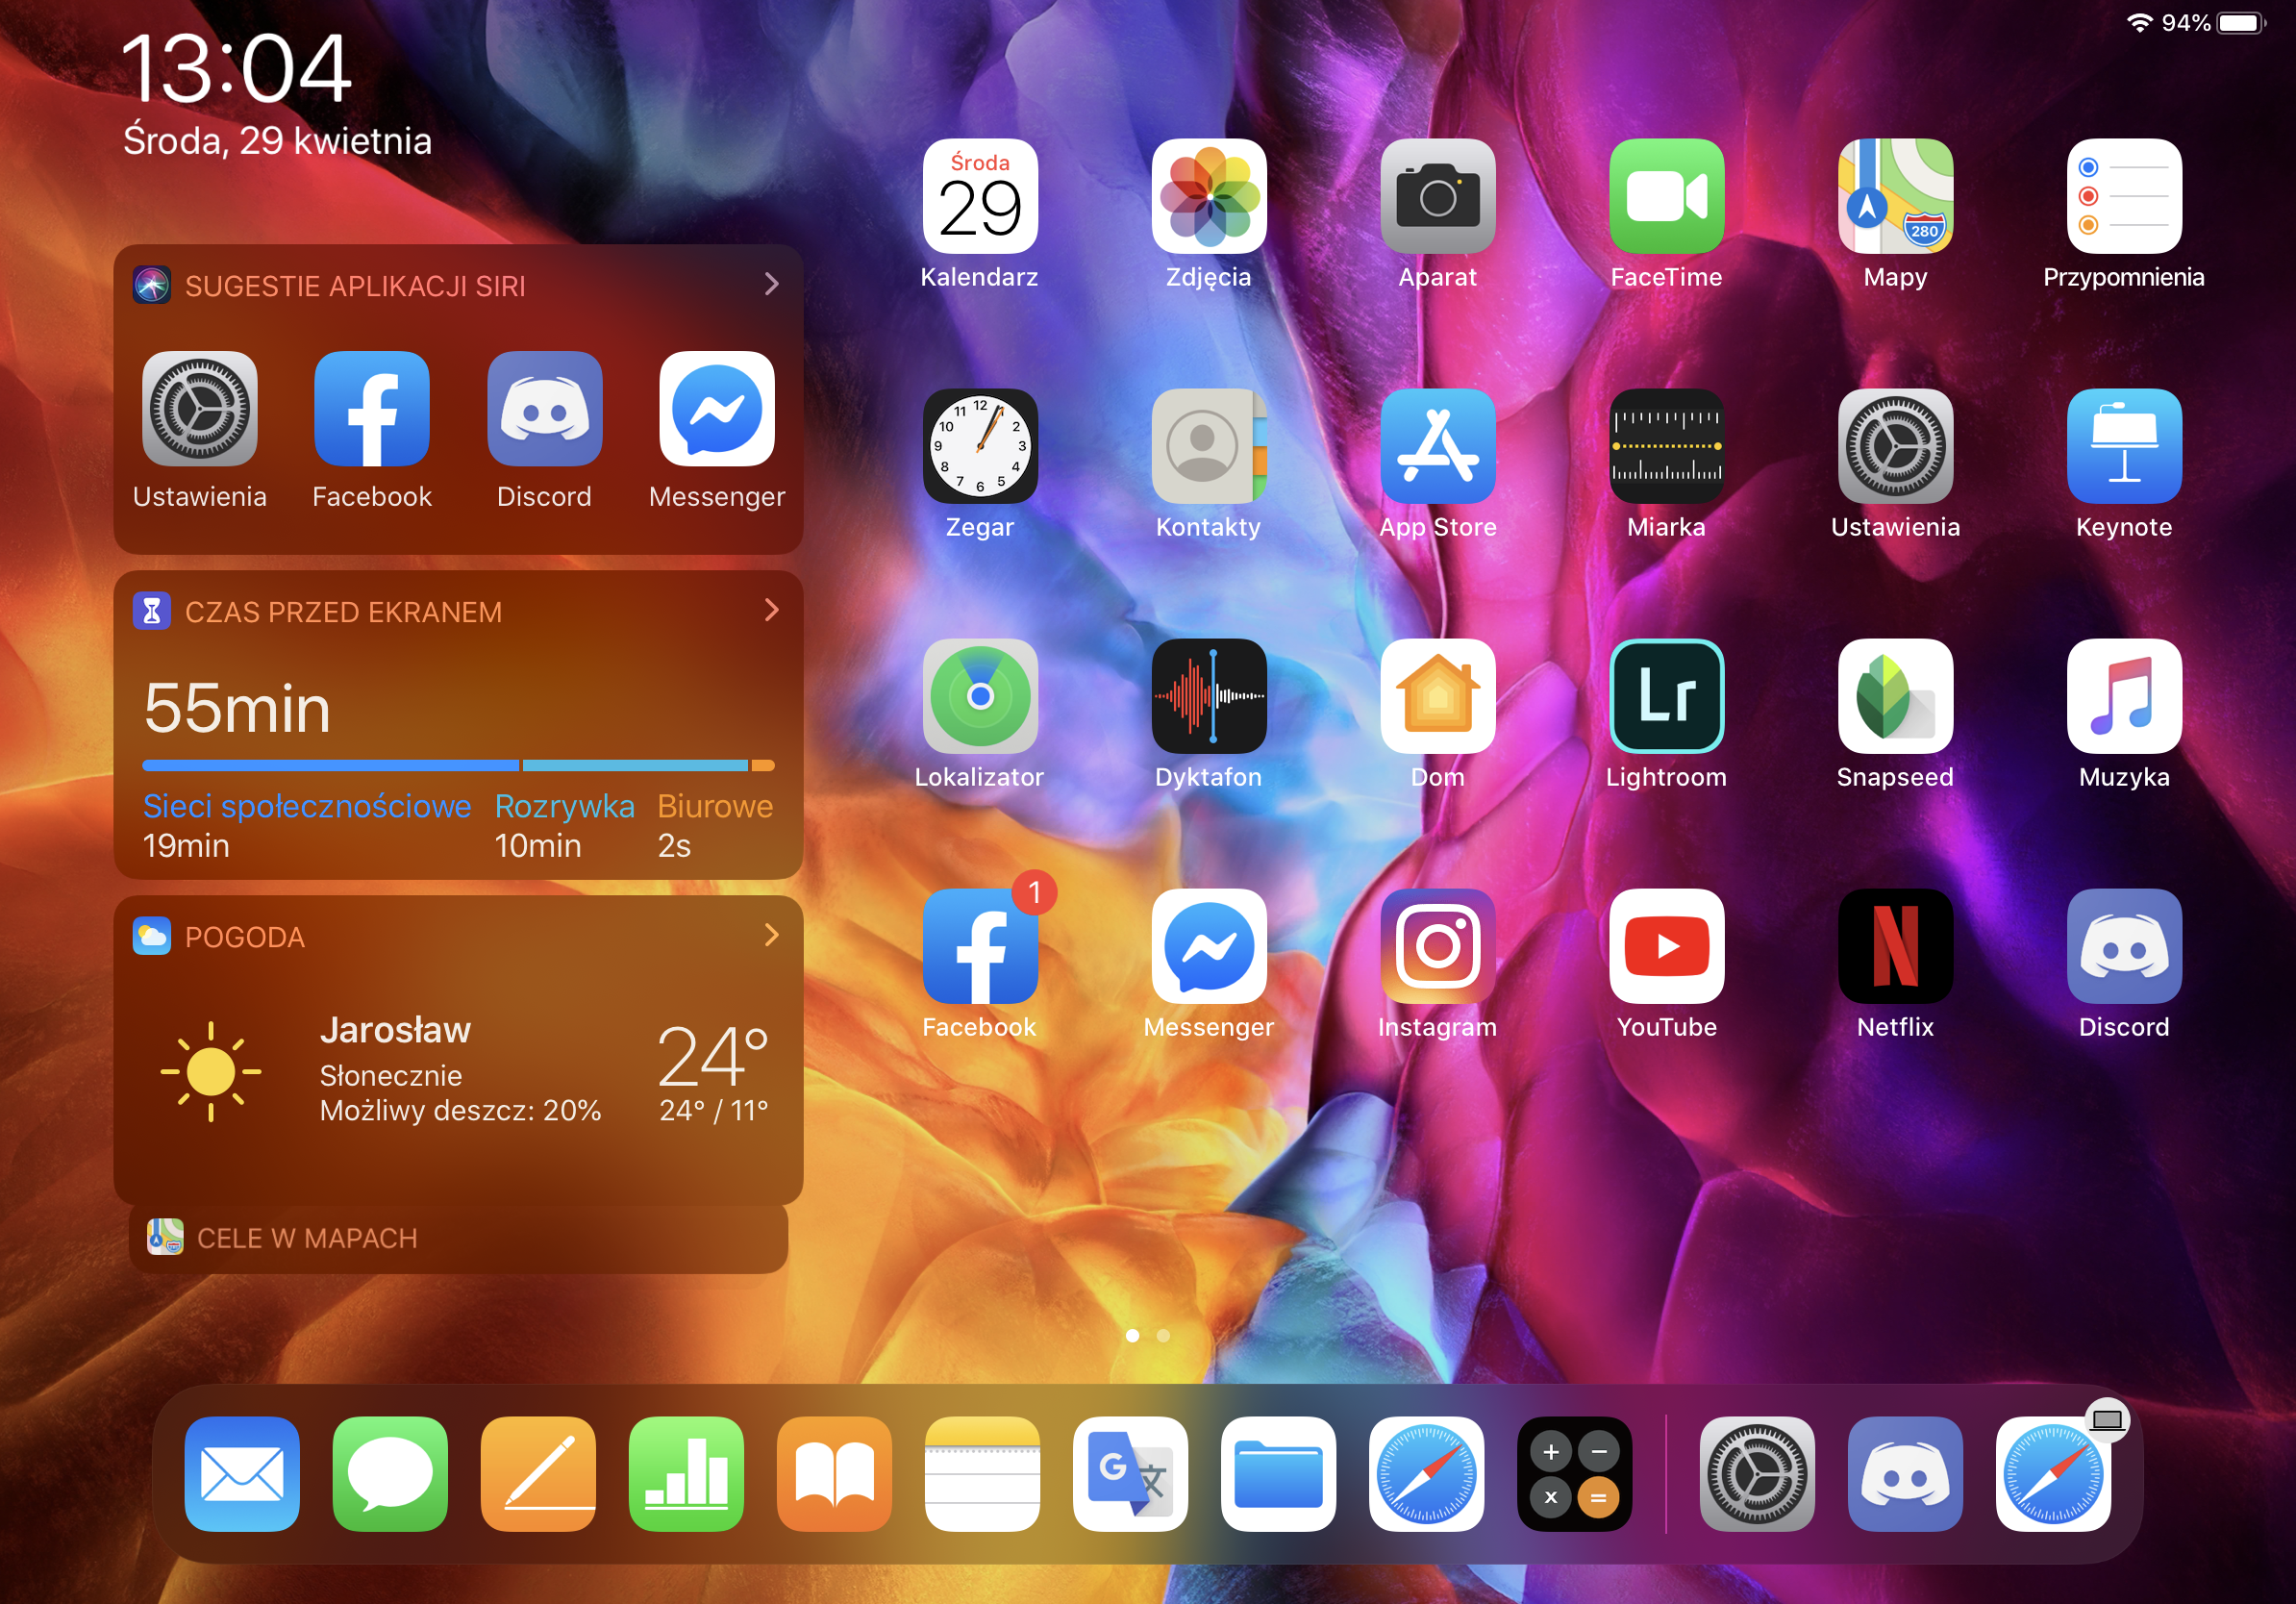Open the Snapseed app
2296x1604 pixels.
tap(1895, 696)
